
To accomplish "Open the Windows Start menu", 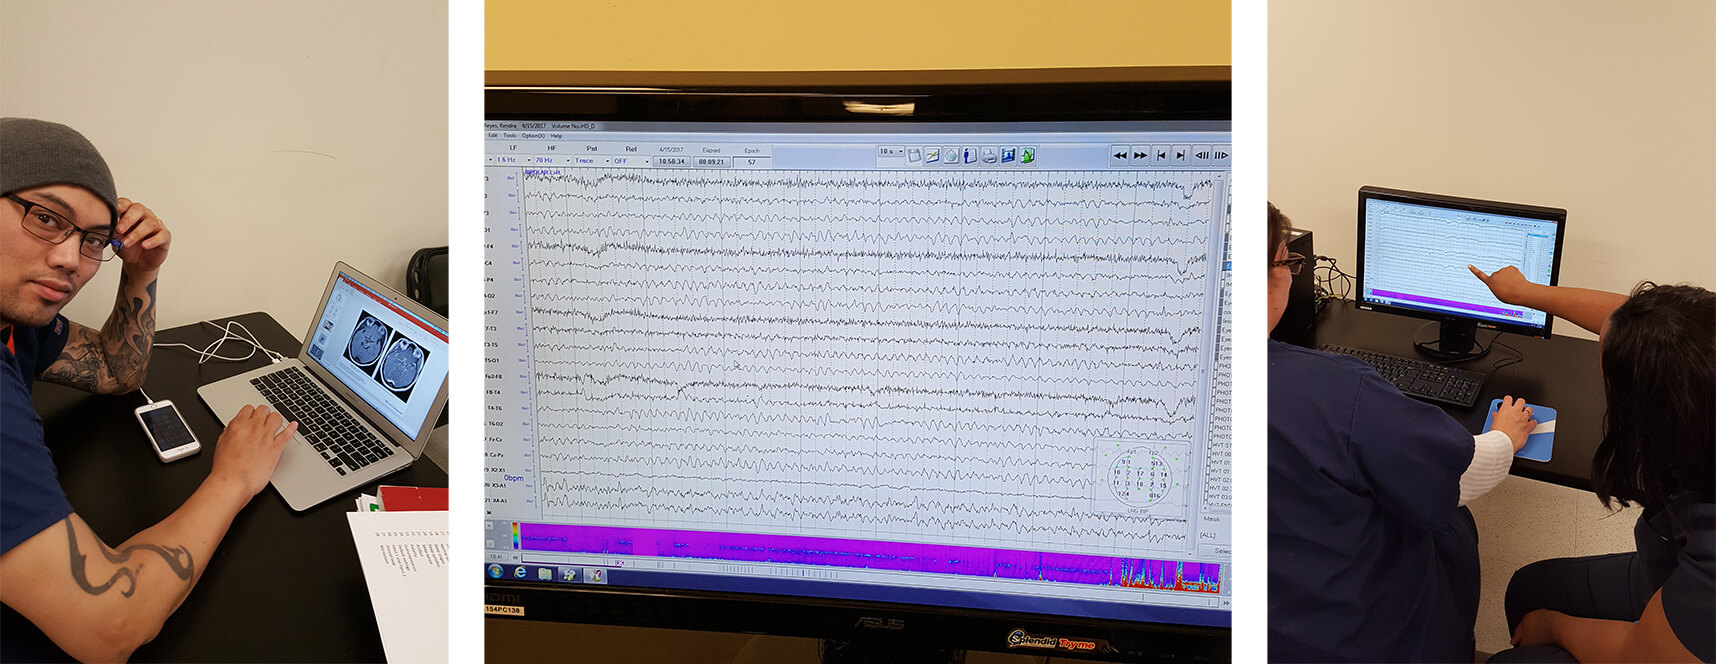I will coord(495,572).
